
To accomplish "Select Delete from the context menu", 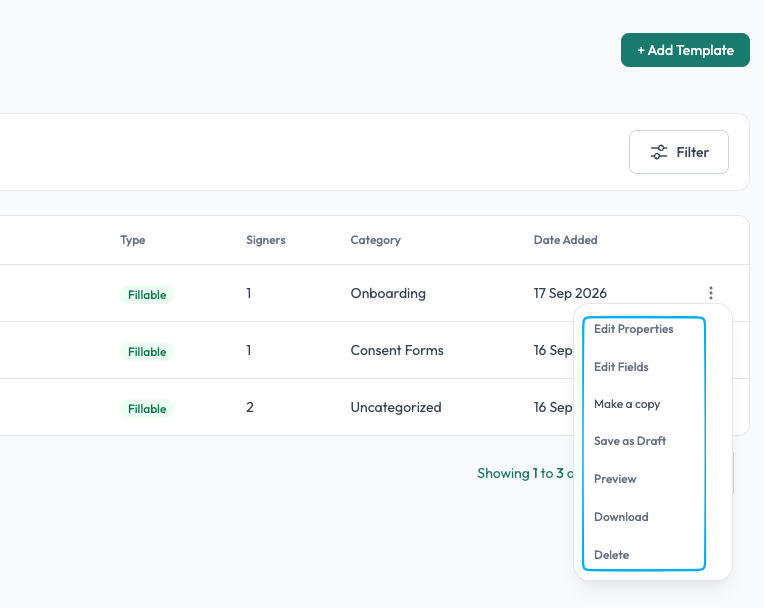I will (611, 555).
